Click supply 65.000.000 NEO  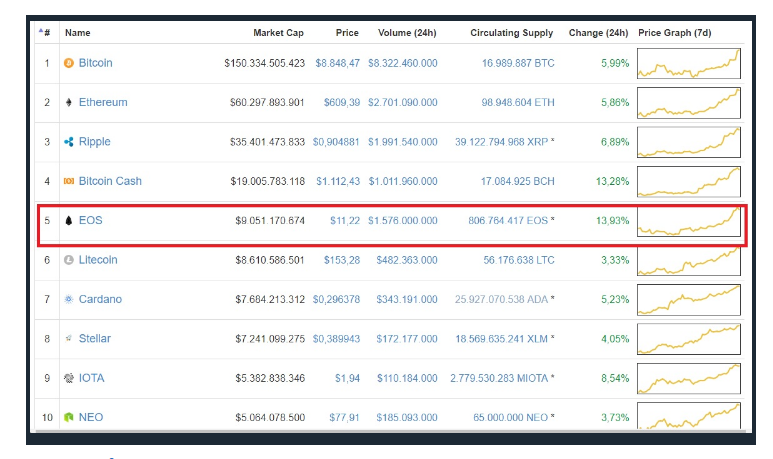tap(511, 418)
